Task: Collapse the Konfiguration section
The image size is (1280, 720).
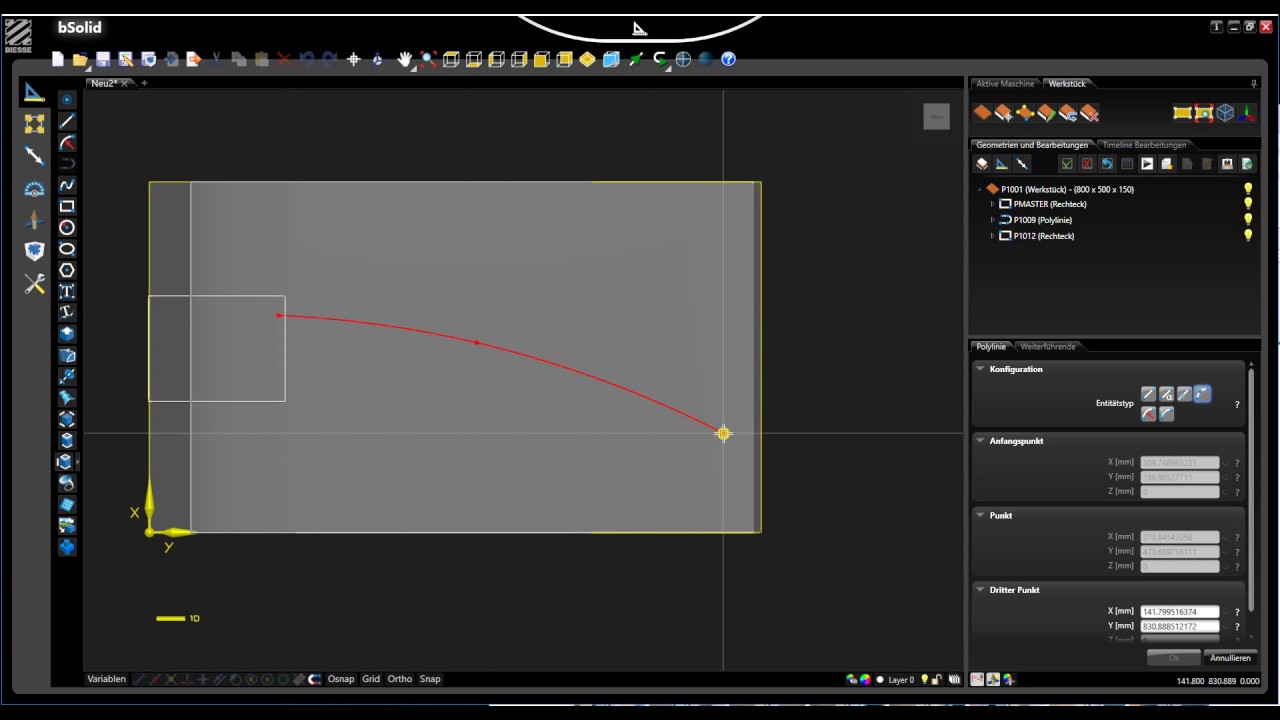Action: [x=980, y=369]
